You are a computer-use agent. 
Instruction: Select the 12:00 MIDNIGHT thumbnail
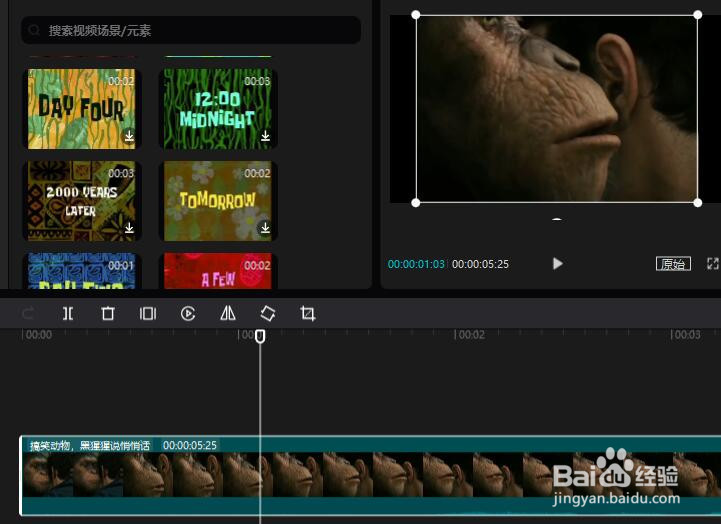[217, 109]
